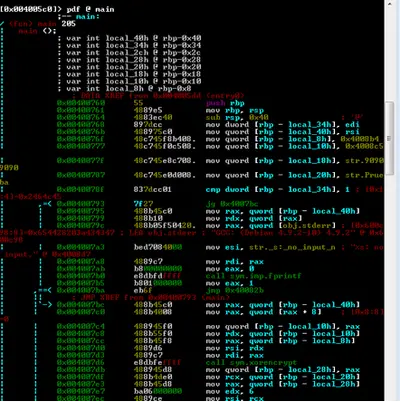This screenshot has height=412, width=400.
Task: Click the 'call sym.xorencrypt' instruction
Action: coord(251,363)
